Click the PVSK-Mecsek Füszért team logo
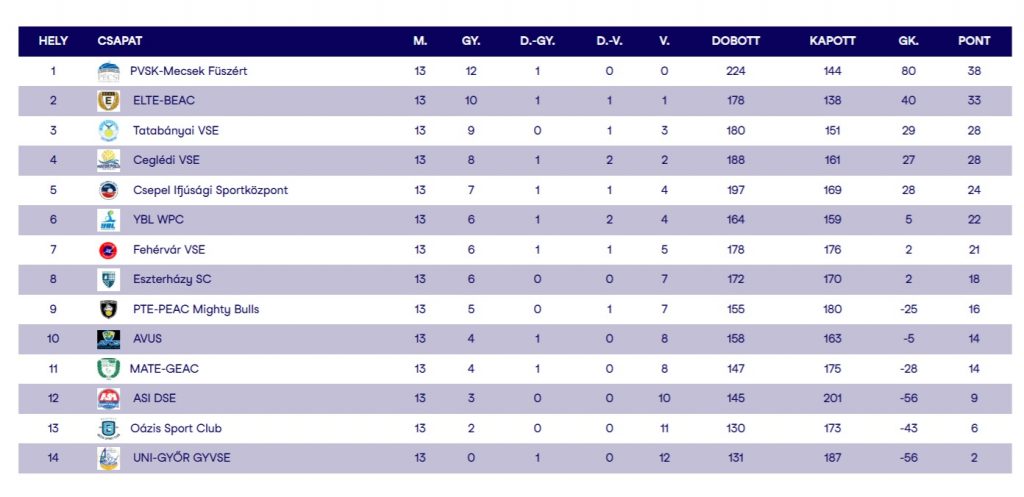Image resolution: width=1024 pixels, height=497 pixels. (x=108, y=72)
